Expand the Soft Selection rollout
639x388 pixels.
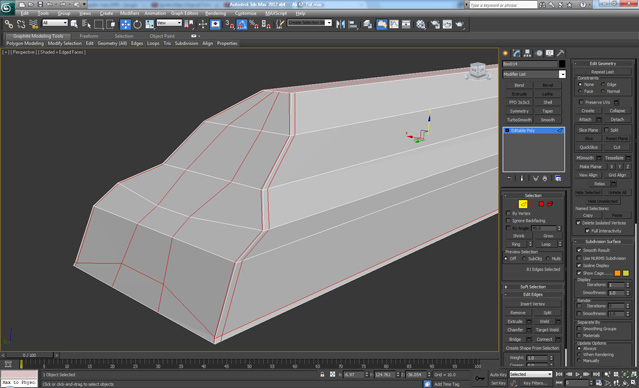click(533, 287)
